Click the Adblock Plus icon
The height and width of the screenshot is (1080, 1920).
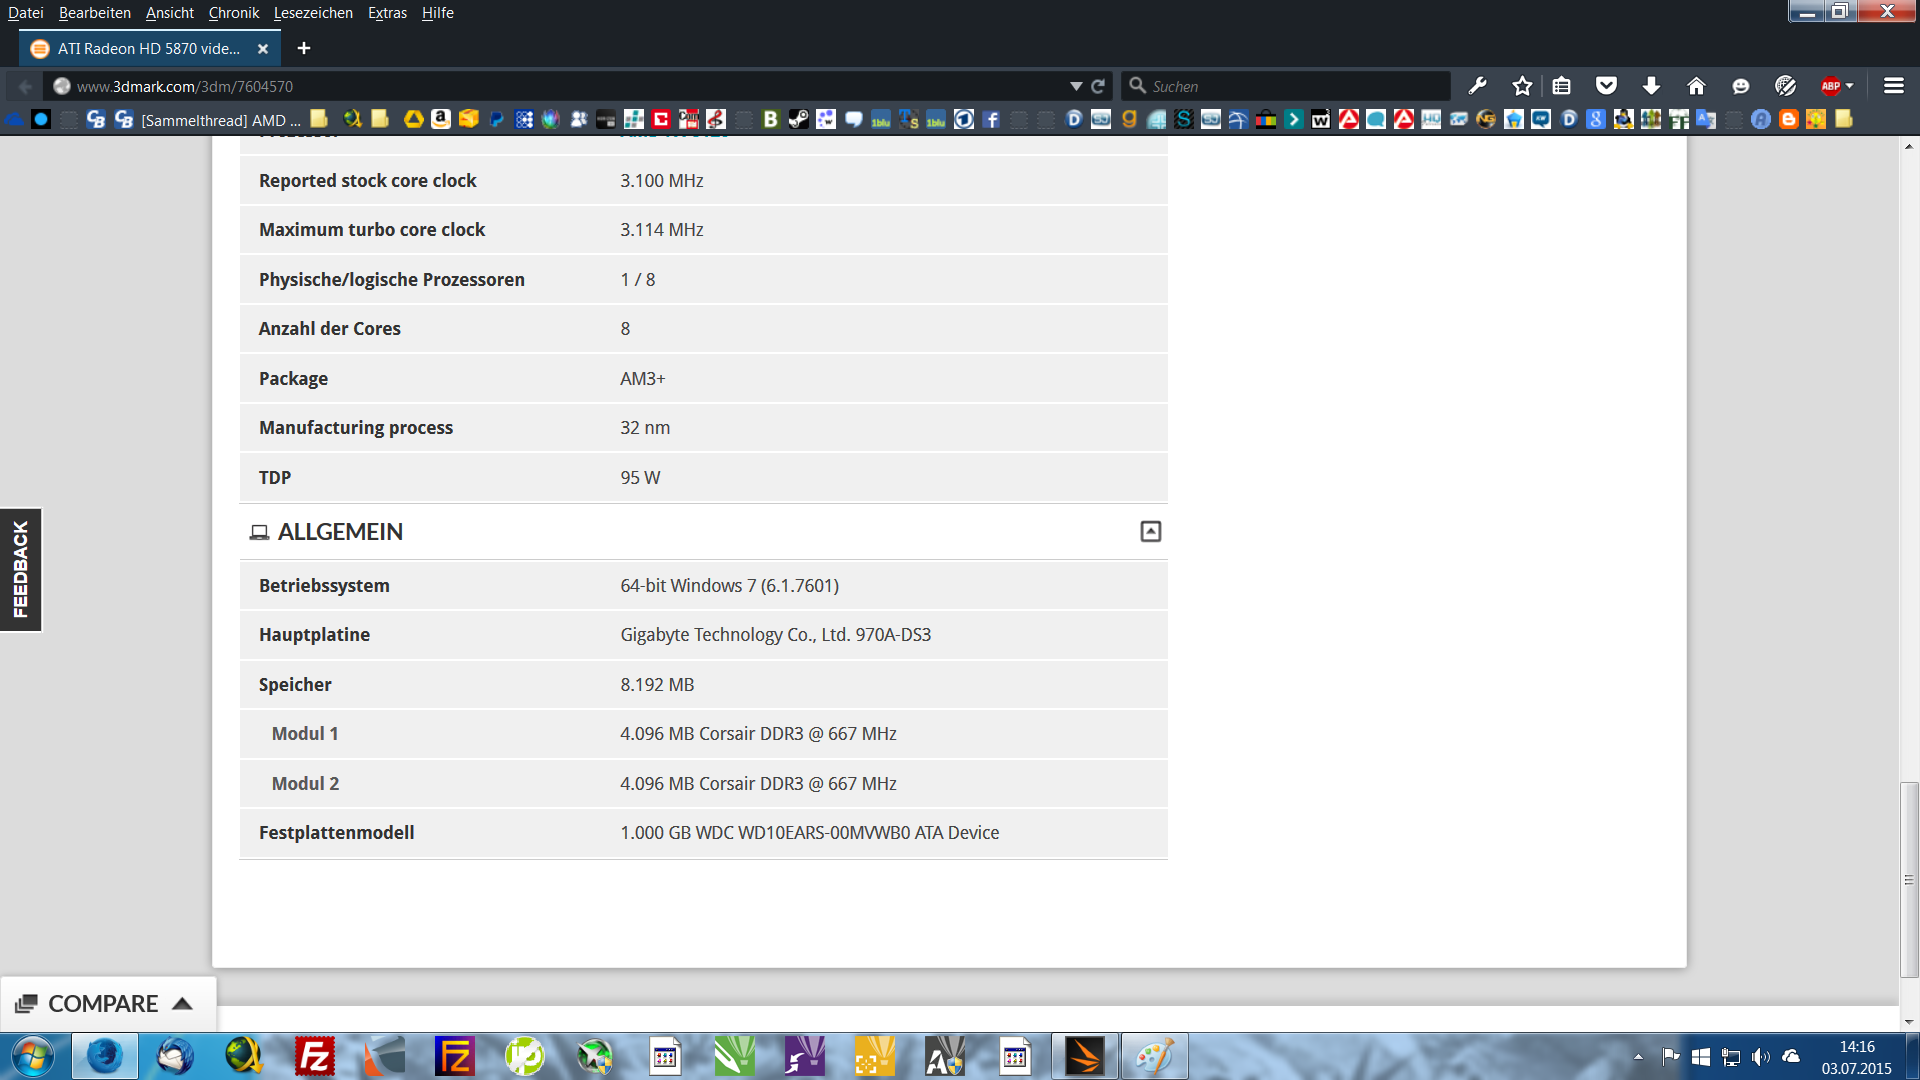[1830, 86]
